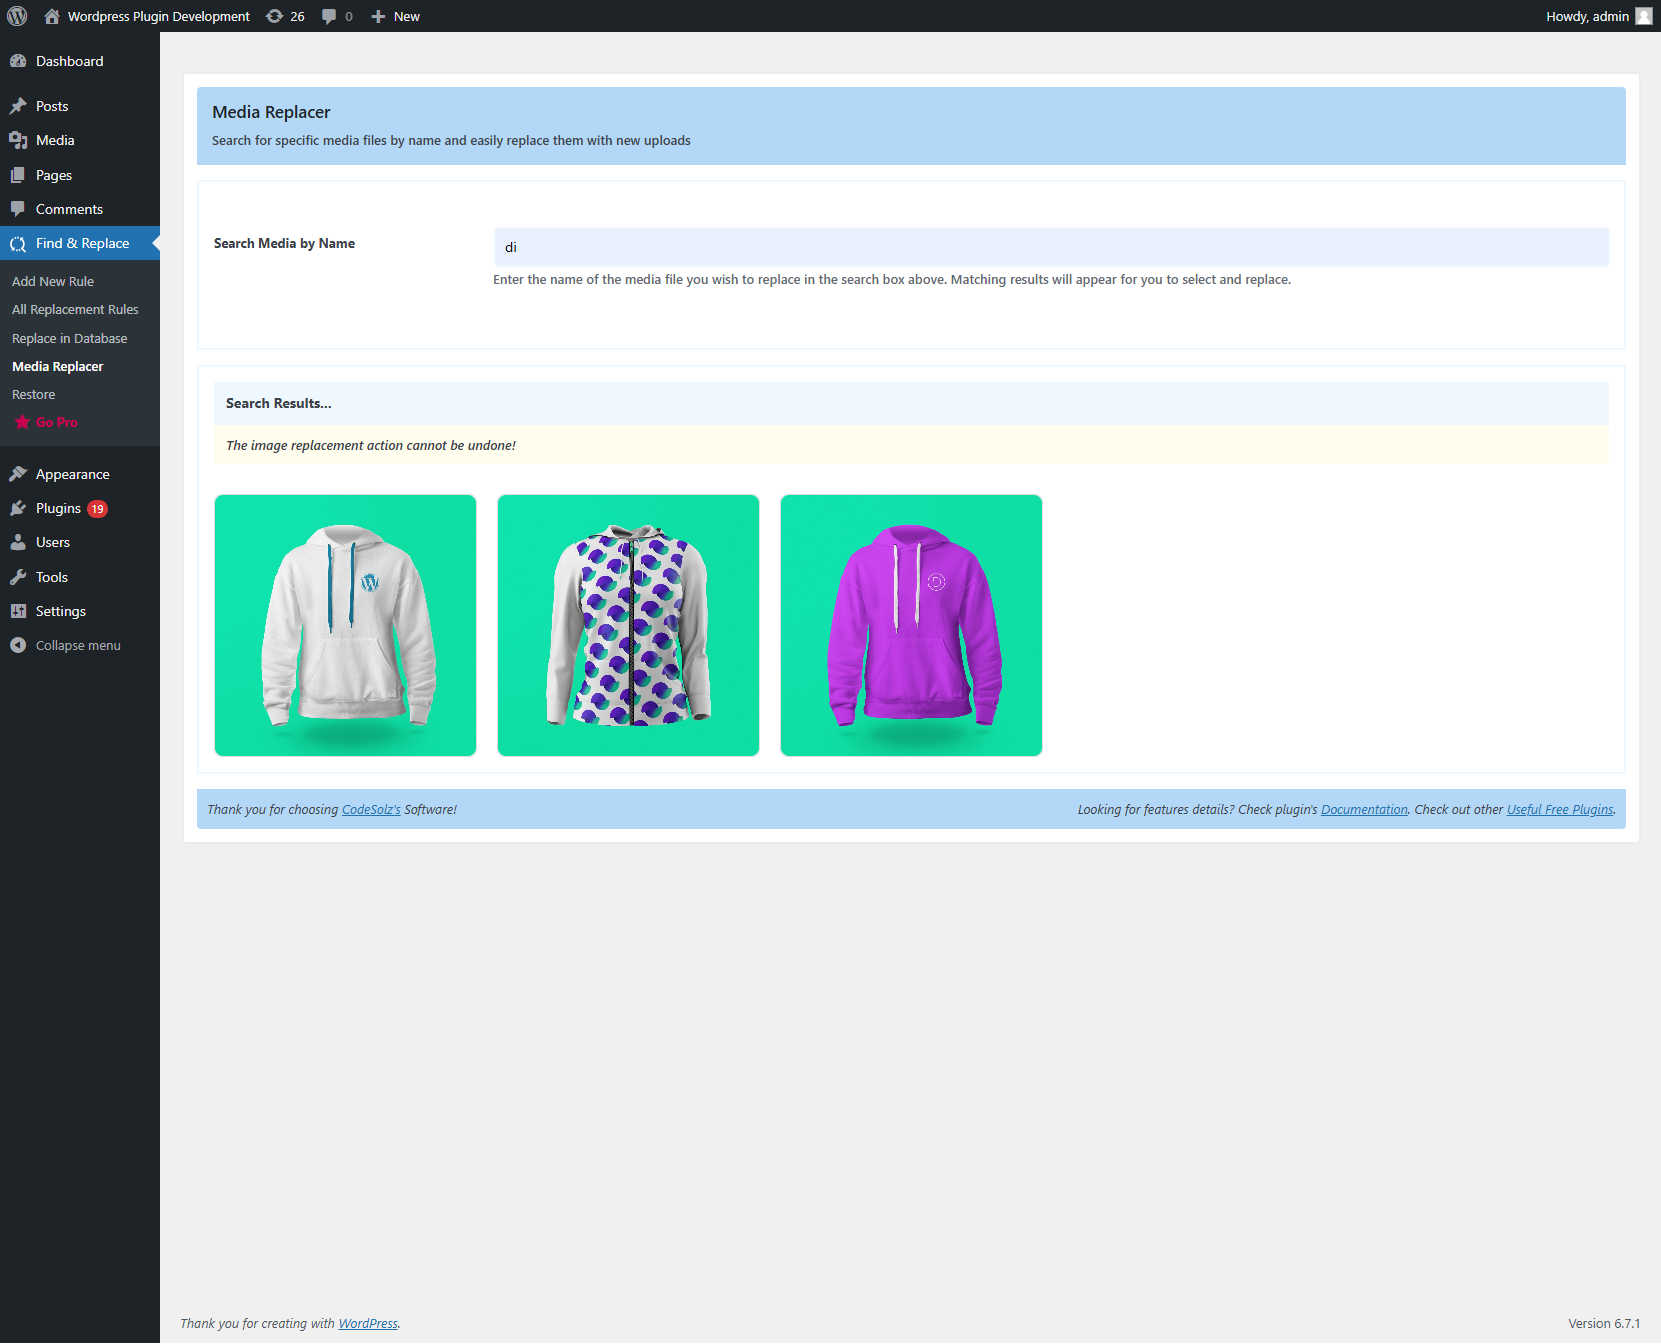The width and height of the screenshot is (1661, 1344).
Task: Click the Media library icon
Action: pos(18,140)
